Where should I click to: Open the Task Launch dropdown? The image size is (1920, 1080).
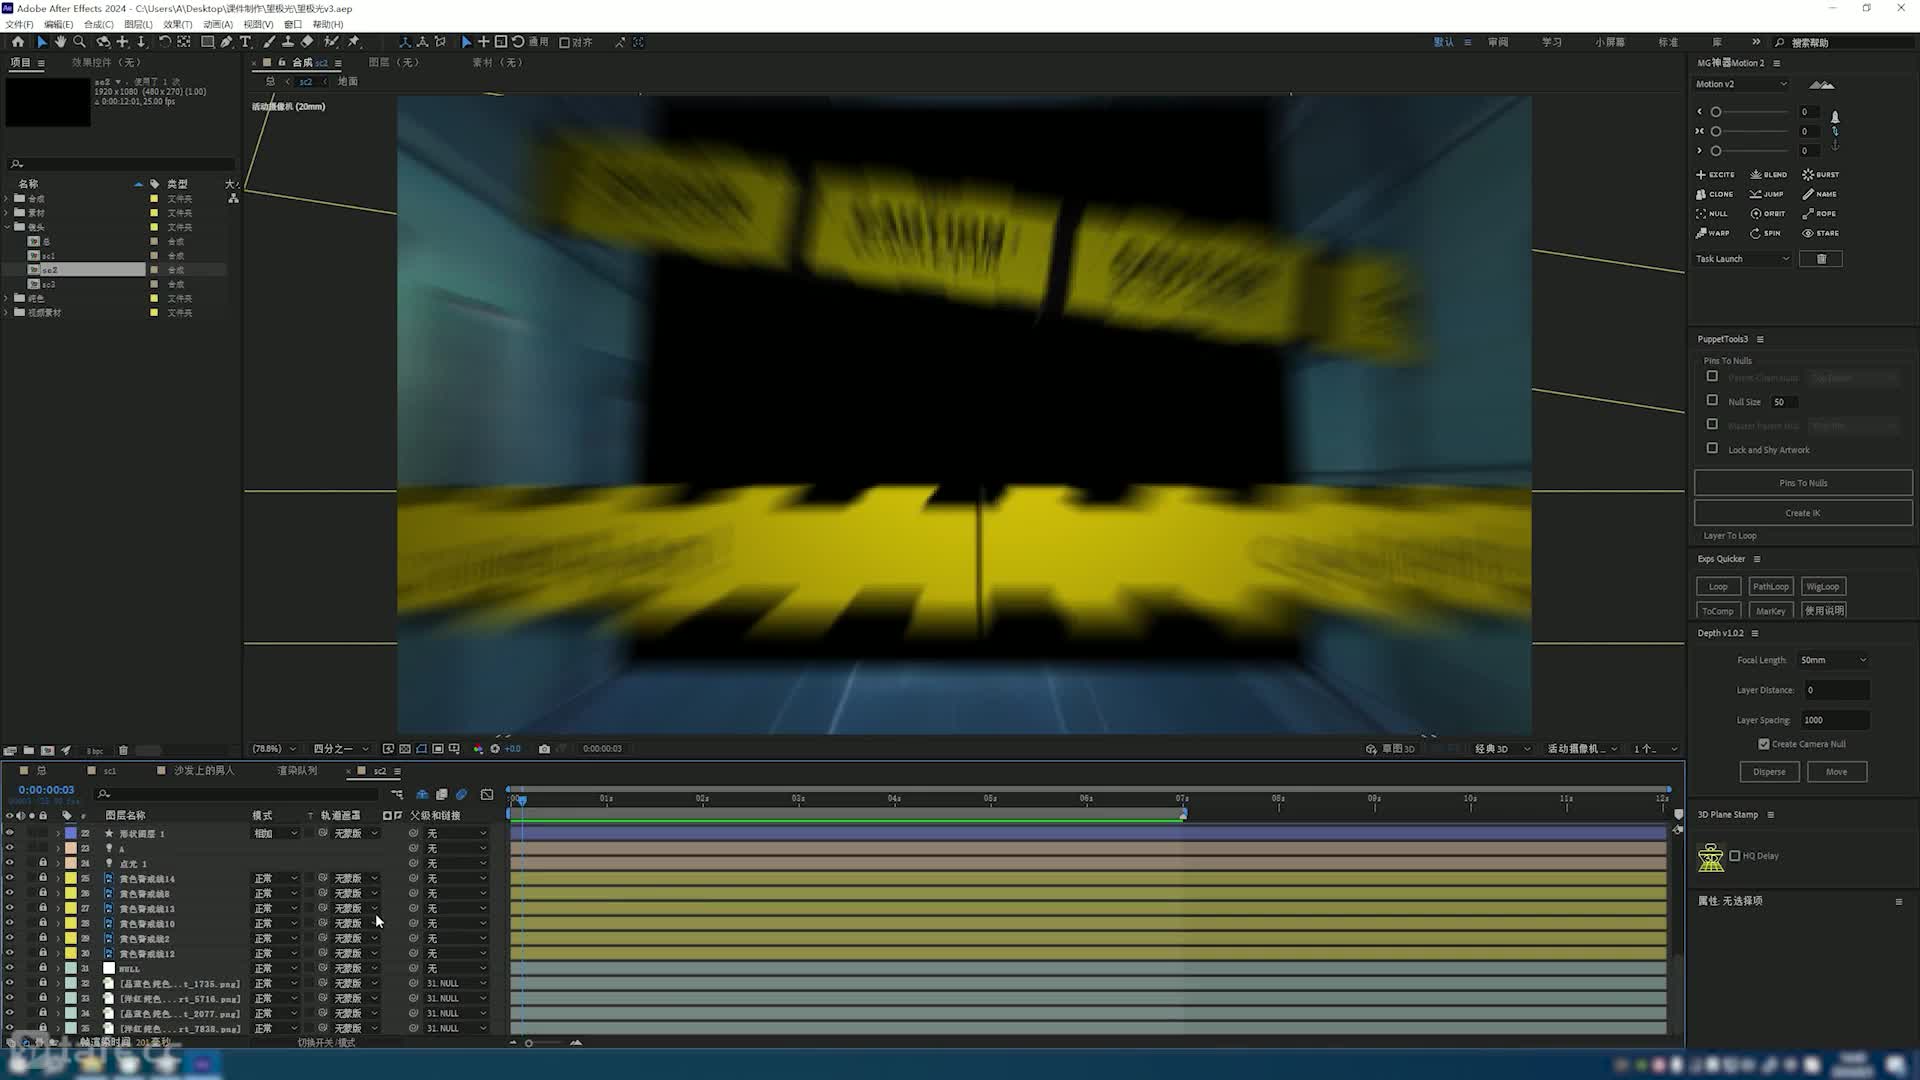[1743, 259]
